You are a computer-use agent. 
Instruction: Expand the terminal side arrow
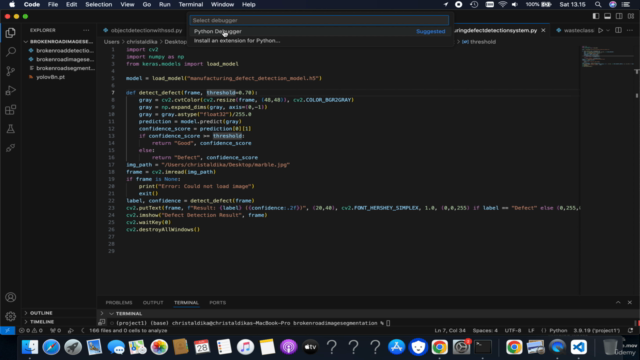tap(102, 313)
